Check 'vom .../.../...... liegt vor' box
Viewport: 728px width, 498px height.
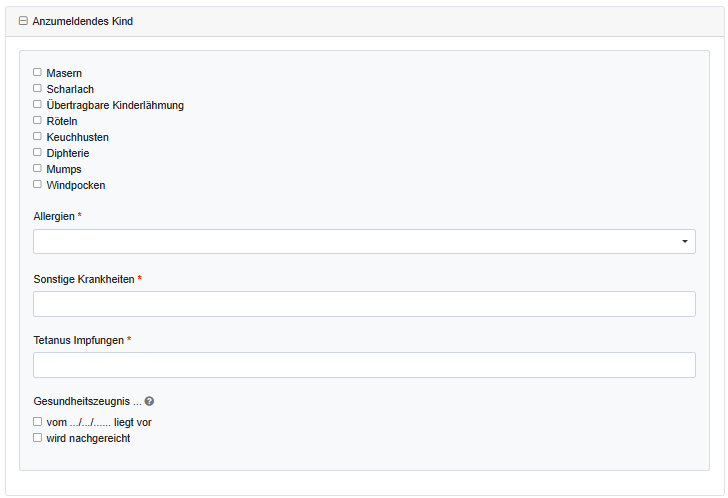[37, 422]
